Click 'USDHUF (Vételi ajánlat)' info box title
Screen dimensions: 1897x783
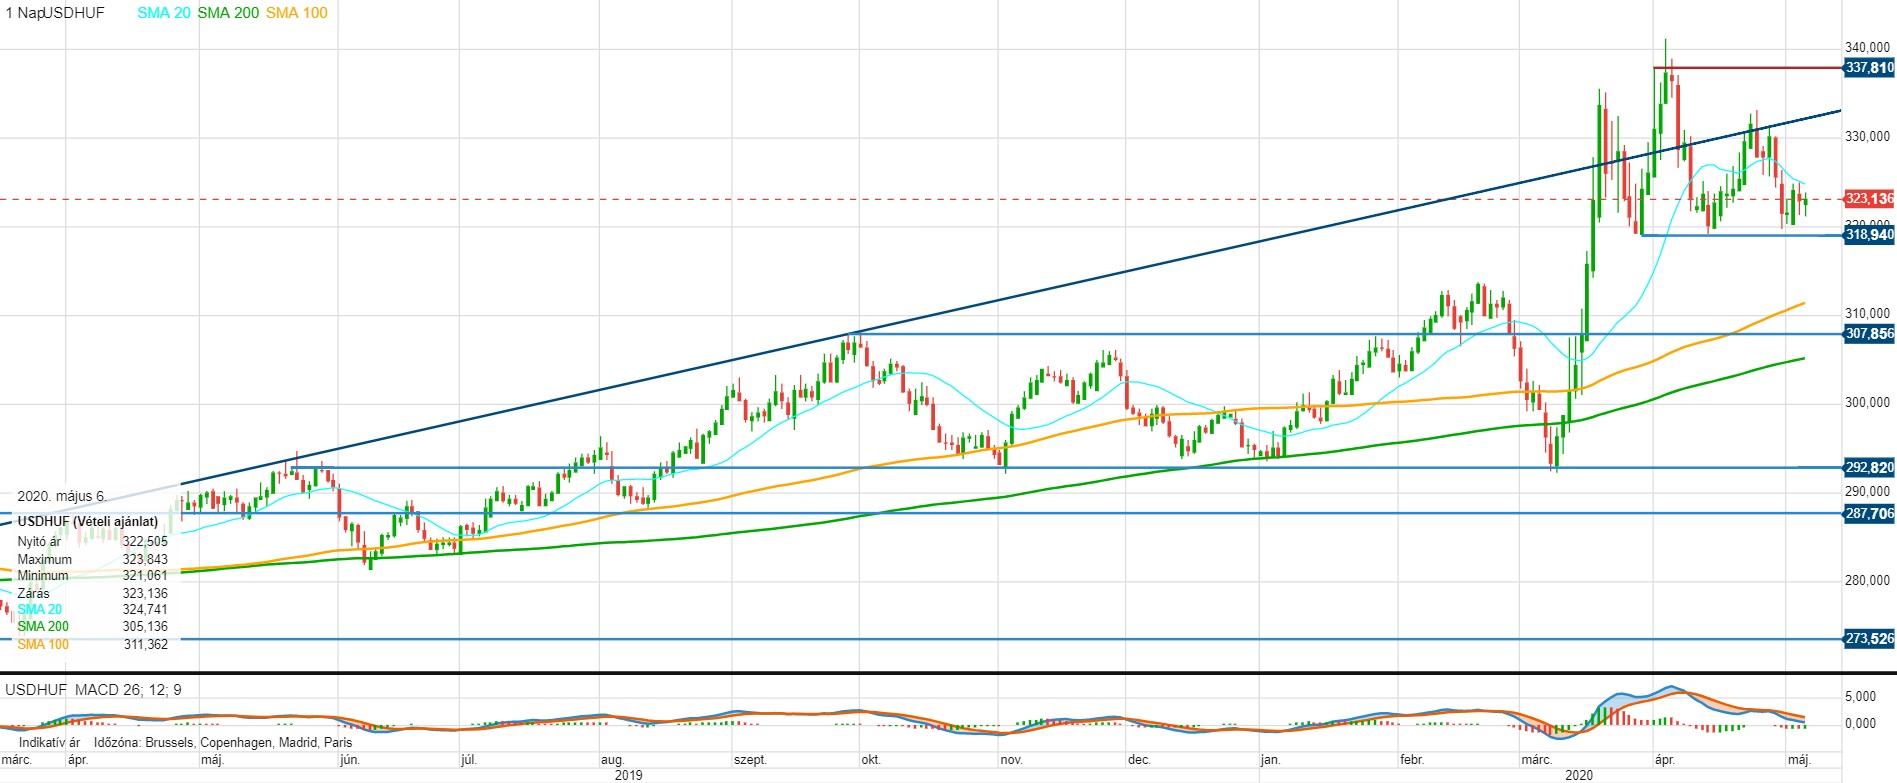click(88, 521)
